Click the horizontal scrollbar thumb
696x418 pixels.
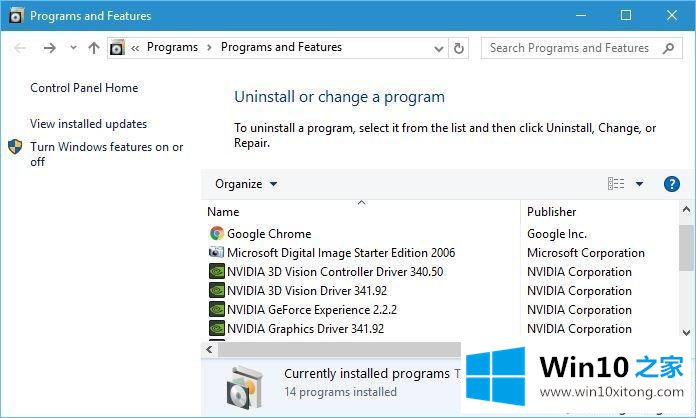(x=339, y=350)
